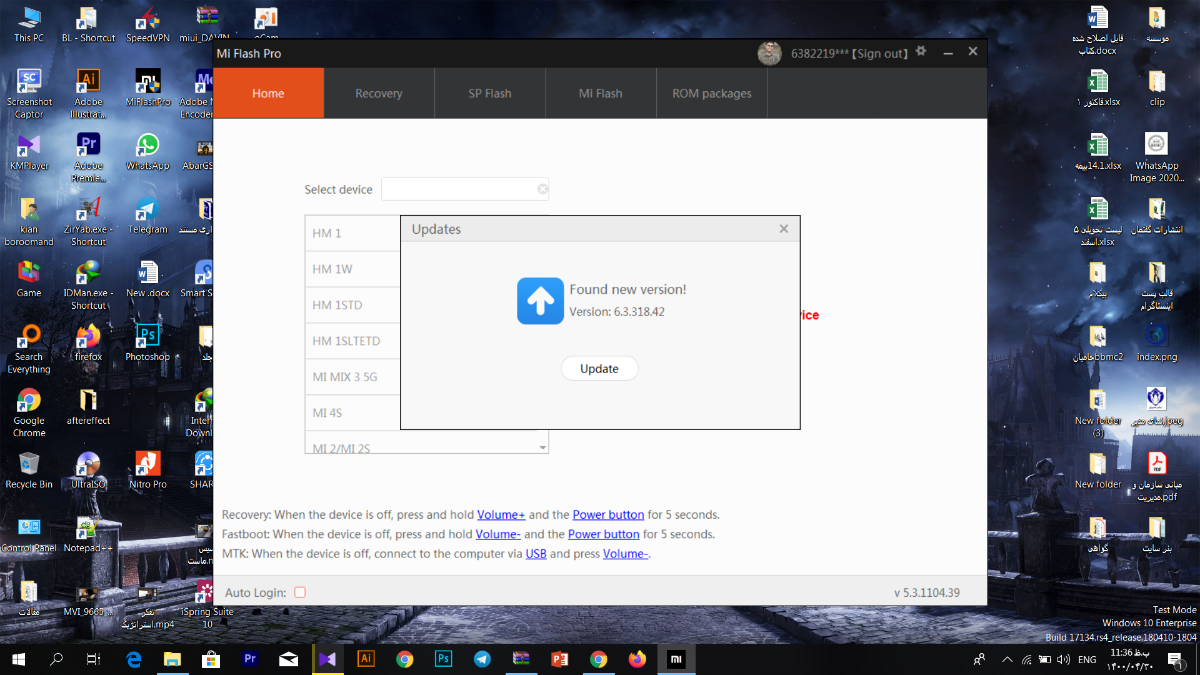Launch UltraISO desktop shortcut

click(x=88, y=470)
